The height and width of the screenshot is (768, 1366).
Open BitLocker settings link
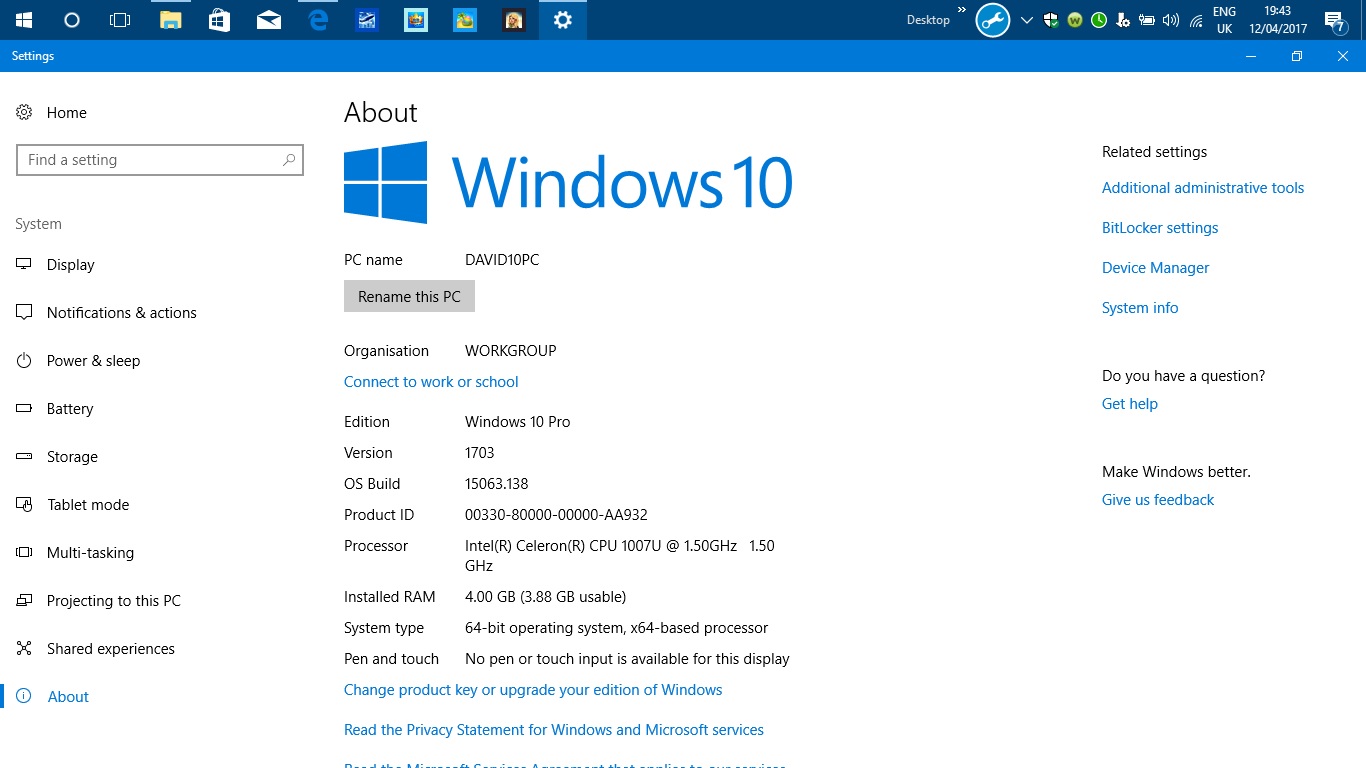point(1160,228)
